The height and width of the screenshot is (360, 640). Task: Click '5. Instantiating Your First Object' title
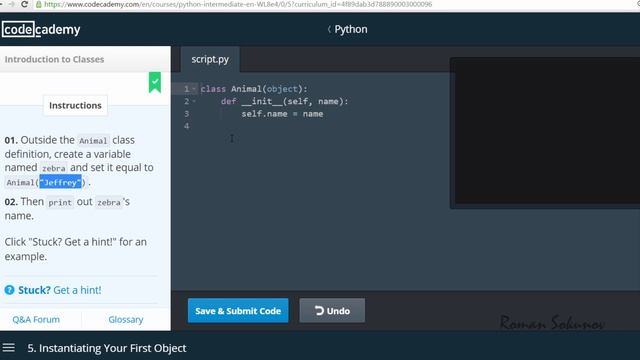coord(107,348)
